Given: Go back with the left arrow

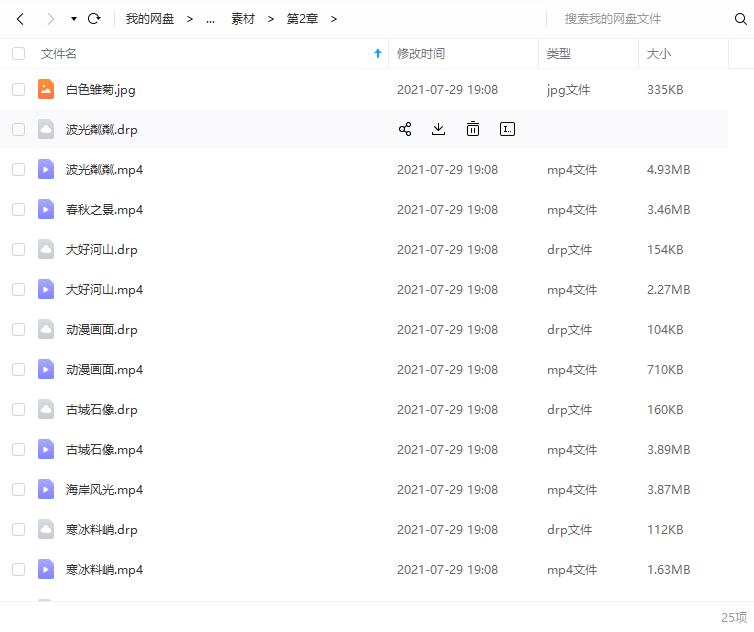Looking at the screenshot, I should pos(20,19).
